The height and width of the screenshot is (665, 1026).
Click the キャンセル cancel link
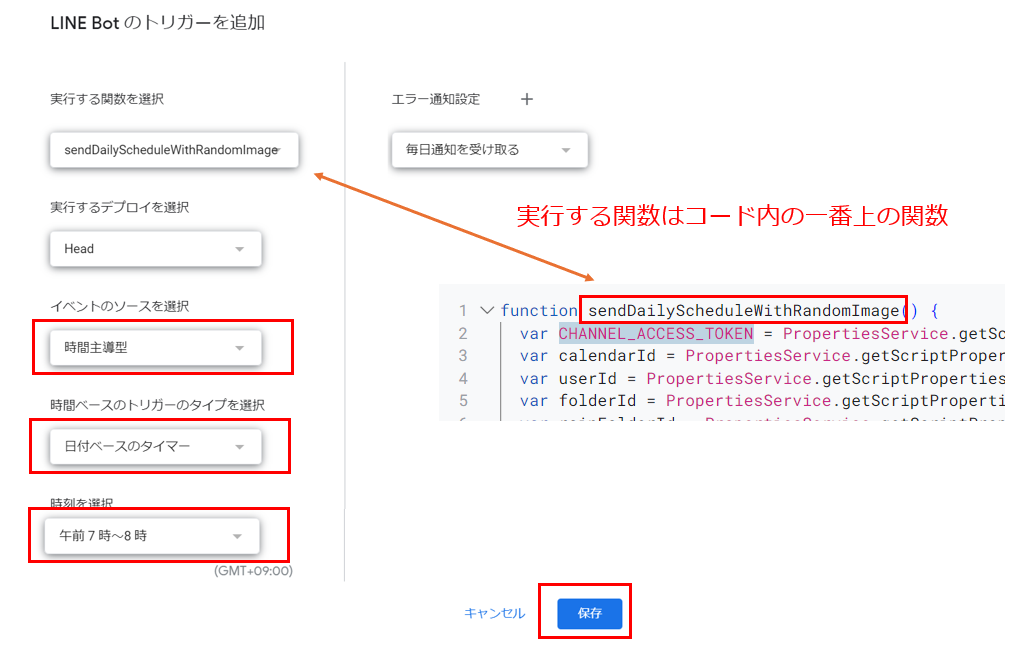(494, 613)
